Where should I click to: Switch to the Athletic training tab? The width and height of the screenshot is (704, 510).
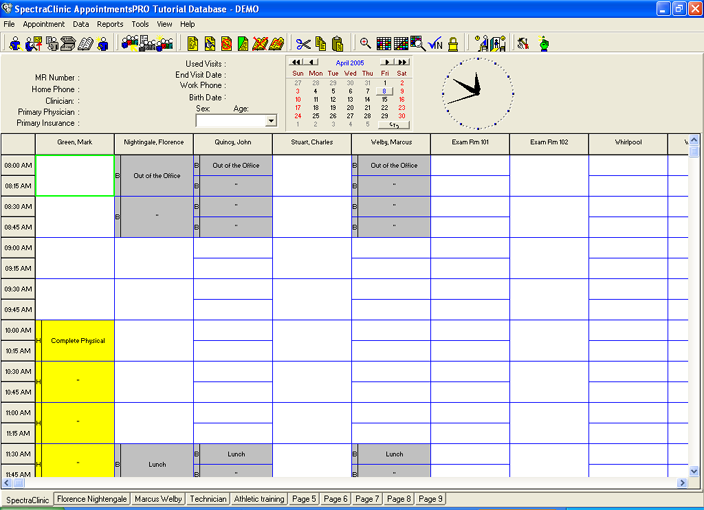point(259,499)
